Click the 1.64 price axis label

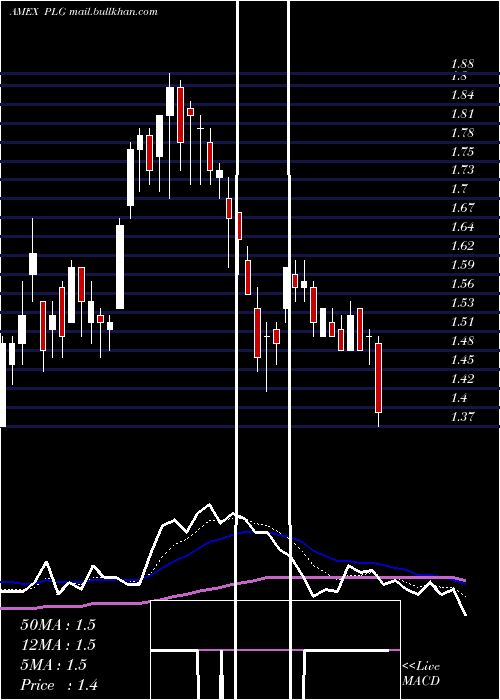tap(462, 227)
